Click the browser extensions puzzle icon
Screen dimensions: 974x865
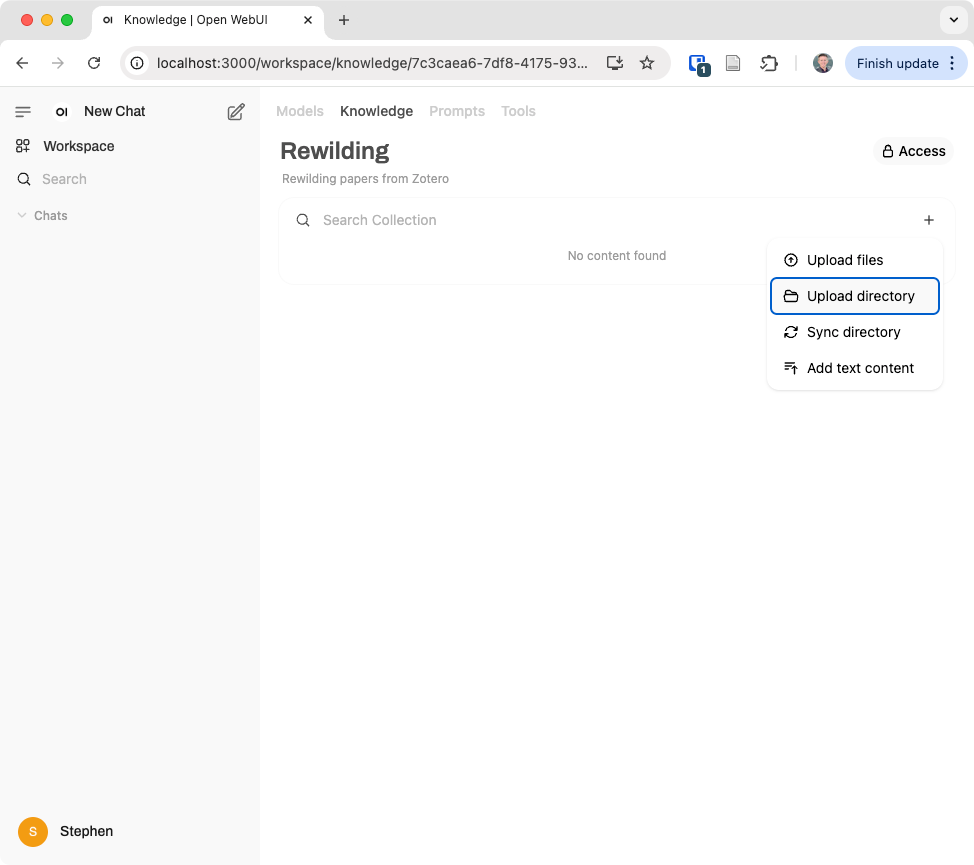tap(769, 62)
